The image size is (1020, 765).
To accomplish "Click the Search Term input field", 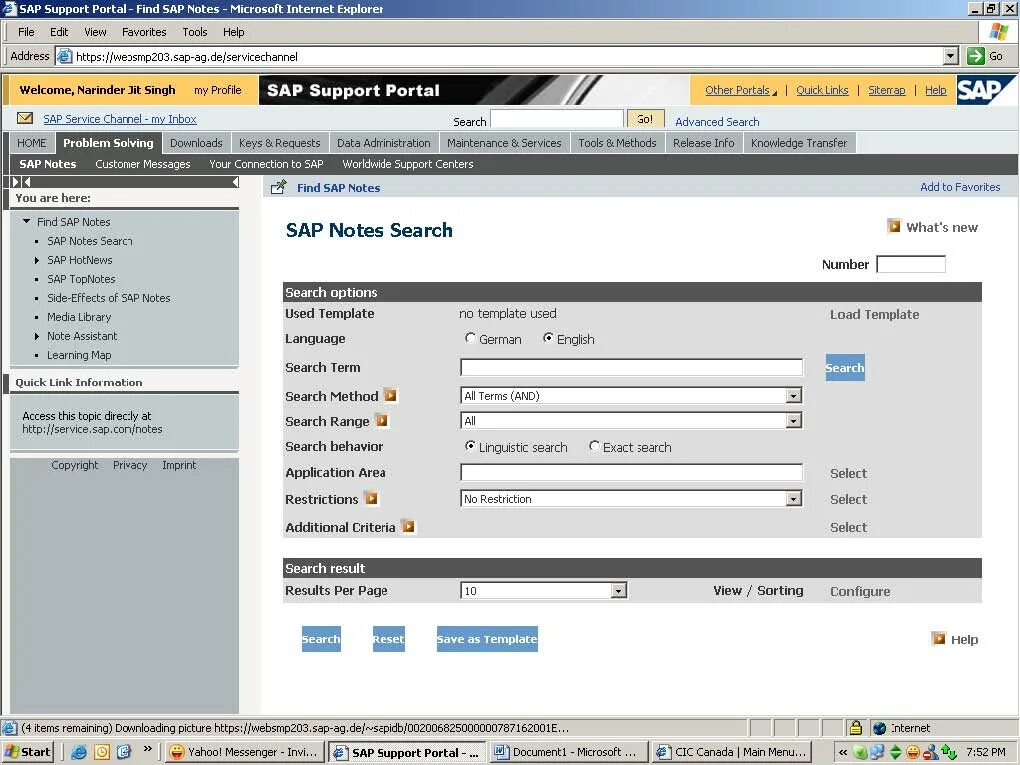I will (631, 368).
